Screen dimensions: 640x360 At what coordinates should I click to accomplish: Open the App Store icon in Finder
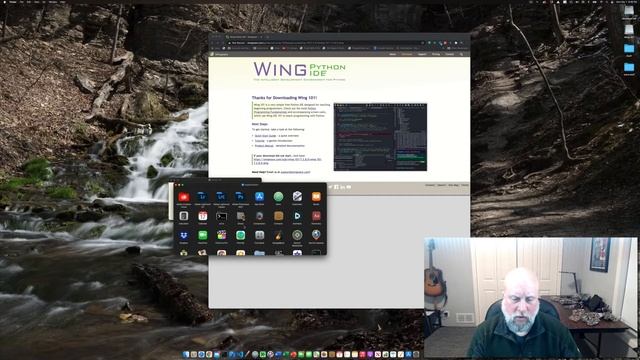point(259,197)
